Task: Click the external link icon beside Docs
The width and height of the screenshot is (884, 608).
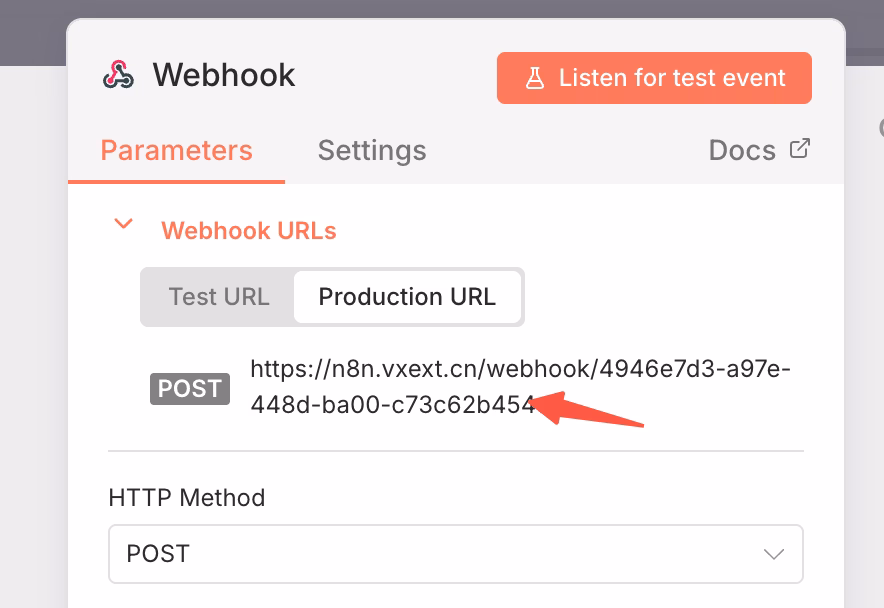Action: pyautogui.click(x=799, y=149)
